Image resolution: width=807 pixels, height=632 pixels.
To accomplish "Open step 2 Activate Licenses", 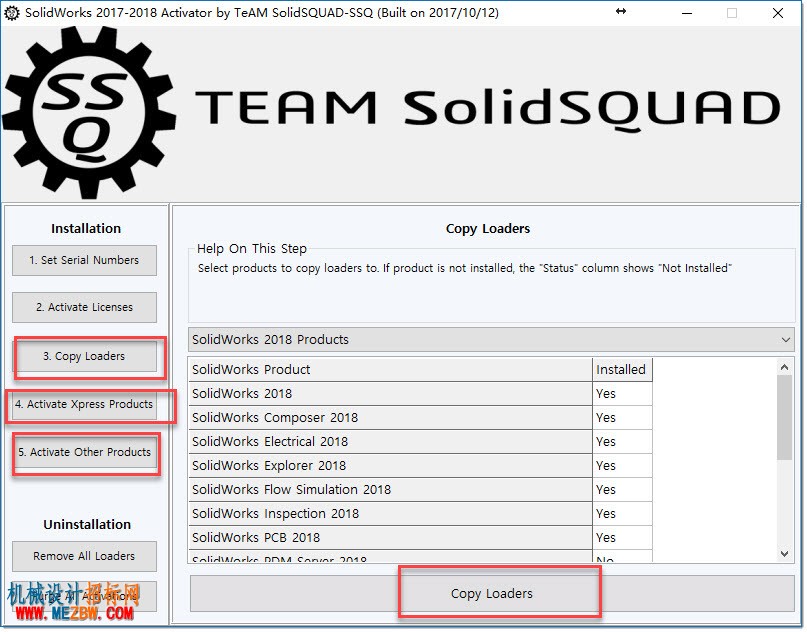I will (84, 307).
